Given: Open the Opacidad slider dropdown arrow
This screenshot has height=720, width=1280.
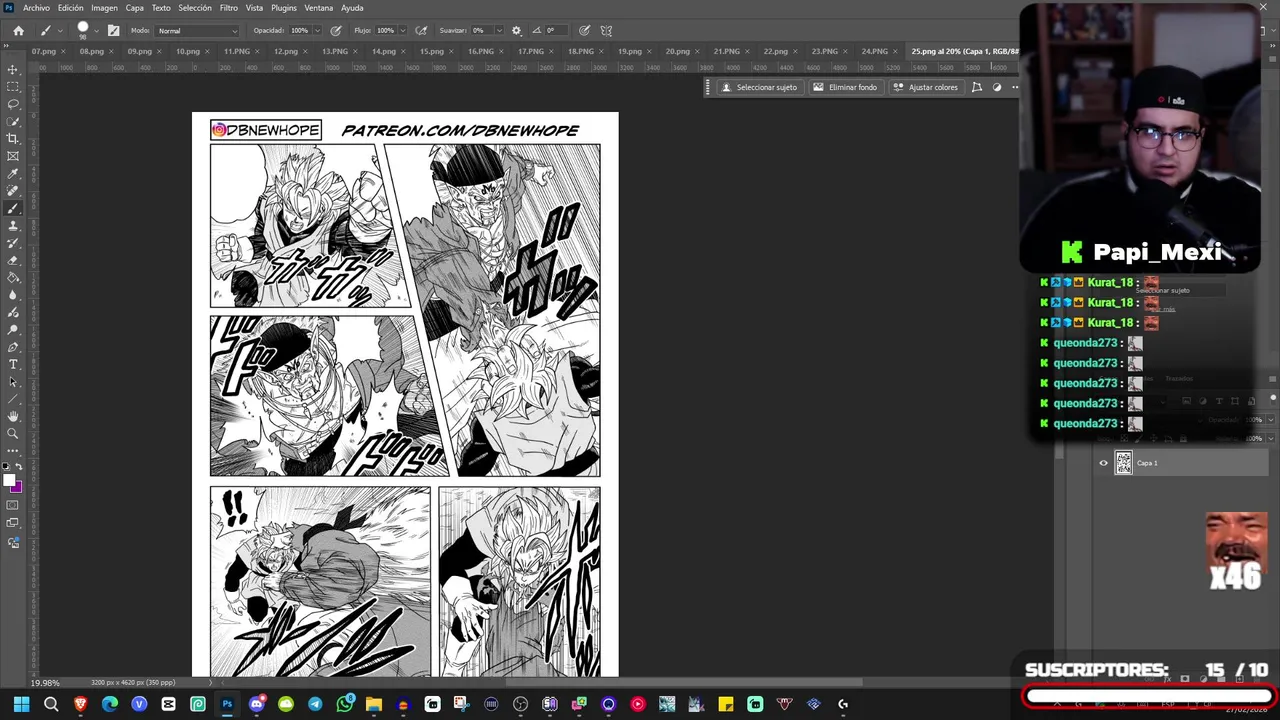Looking at the screenshot, I should click(318, 30).
